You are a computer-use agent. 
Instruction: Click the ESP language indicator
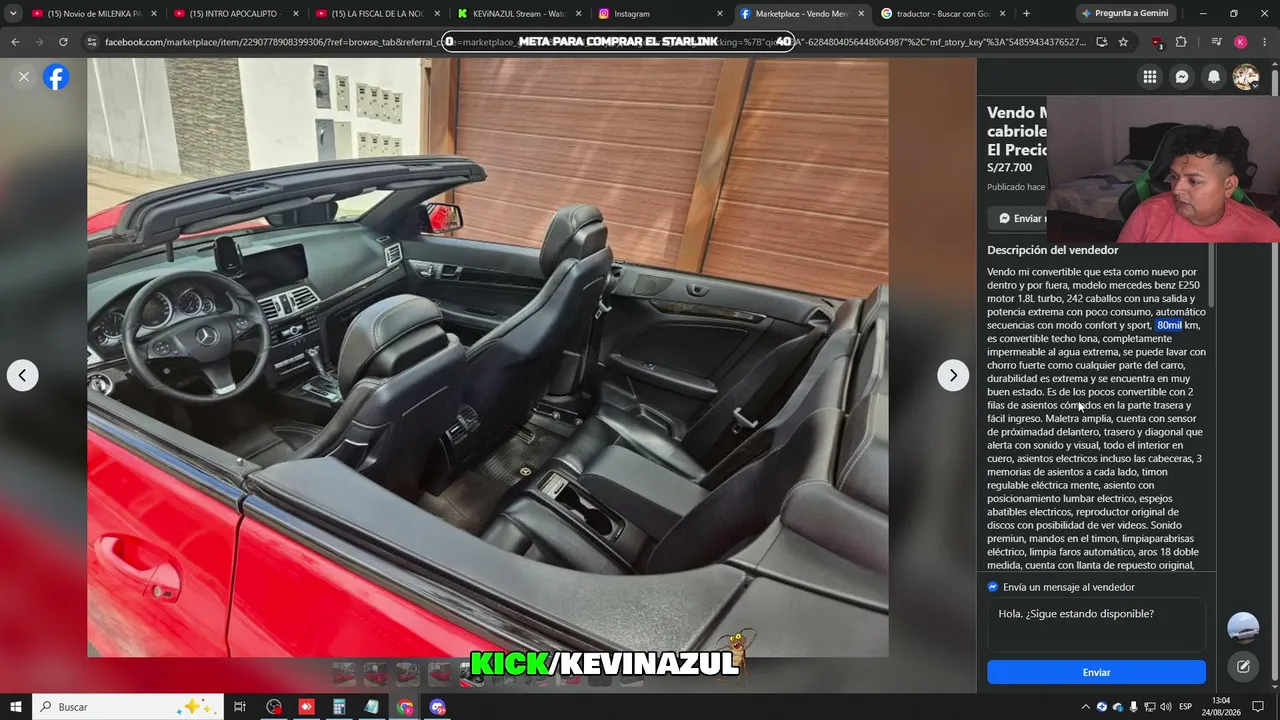click(1186, 707)
